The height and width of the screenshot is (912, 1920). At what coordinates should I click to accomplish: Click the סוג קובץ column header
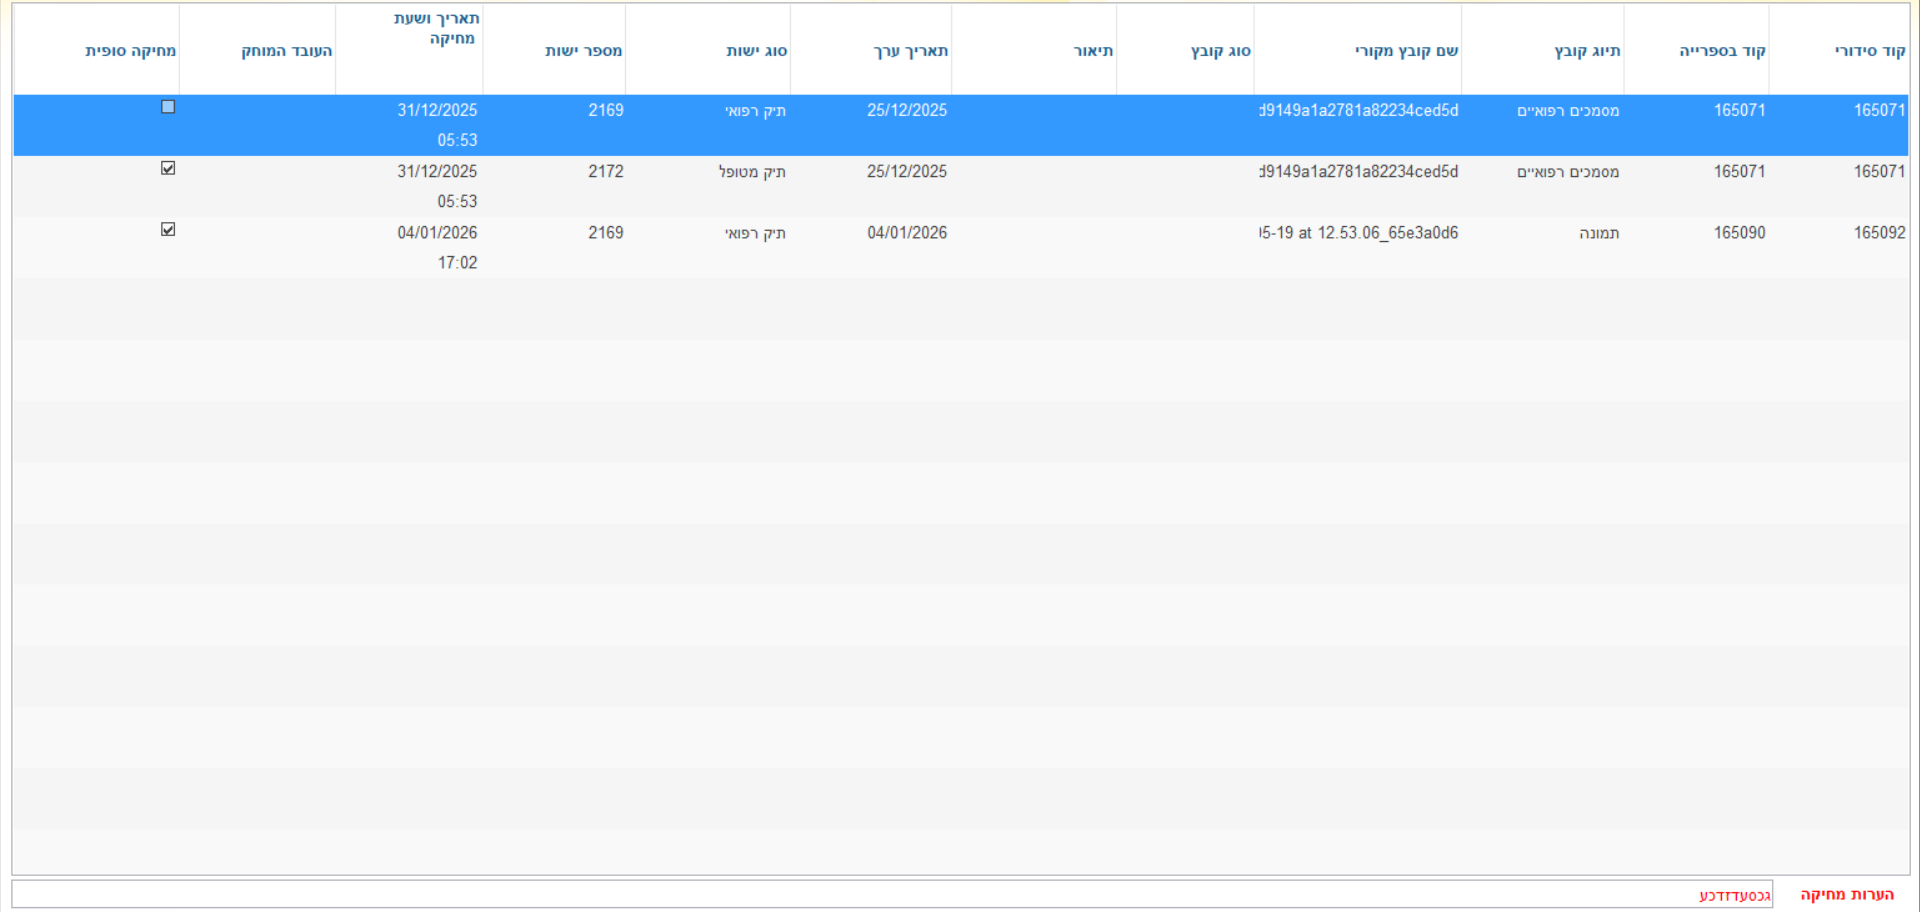pos(1220,51)
